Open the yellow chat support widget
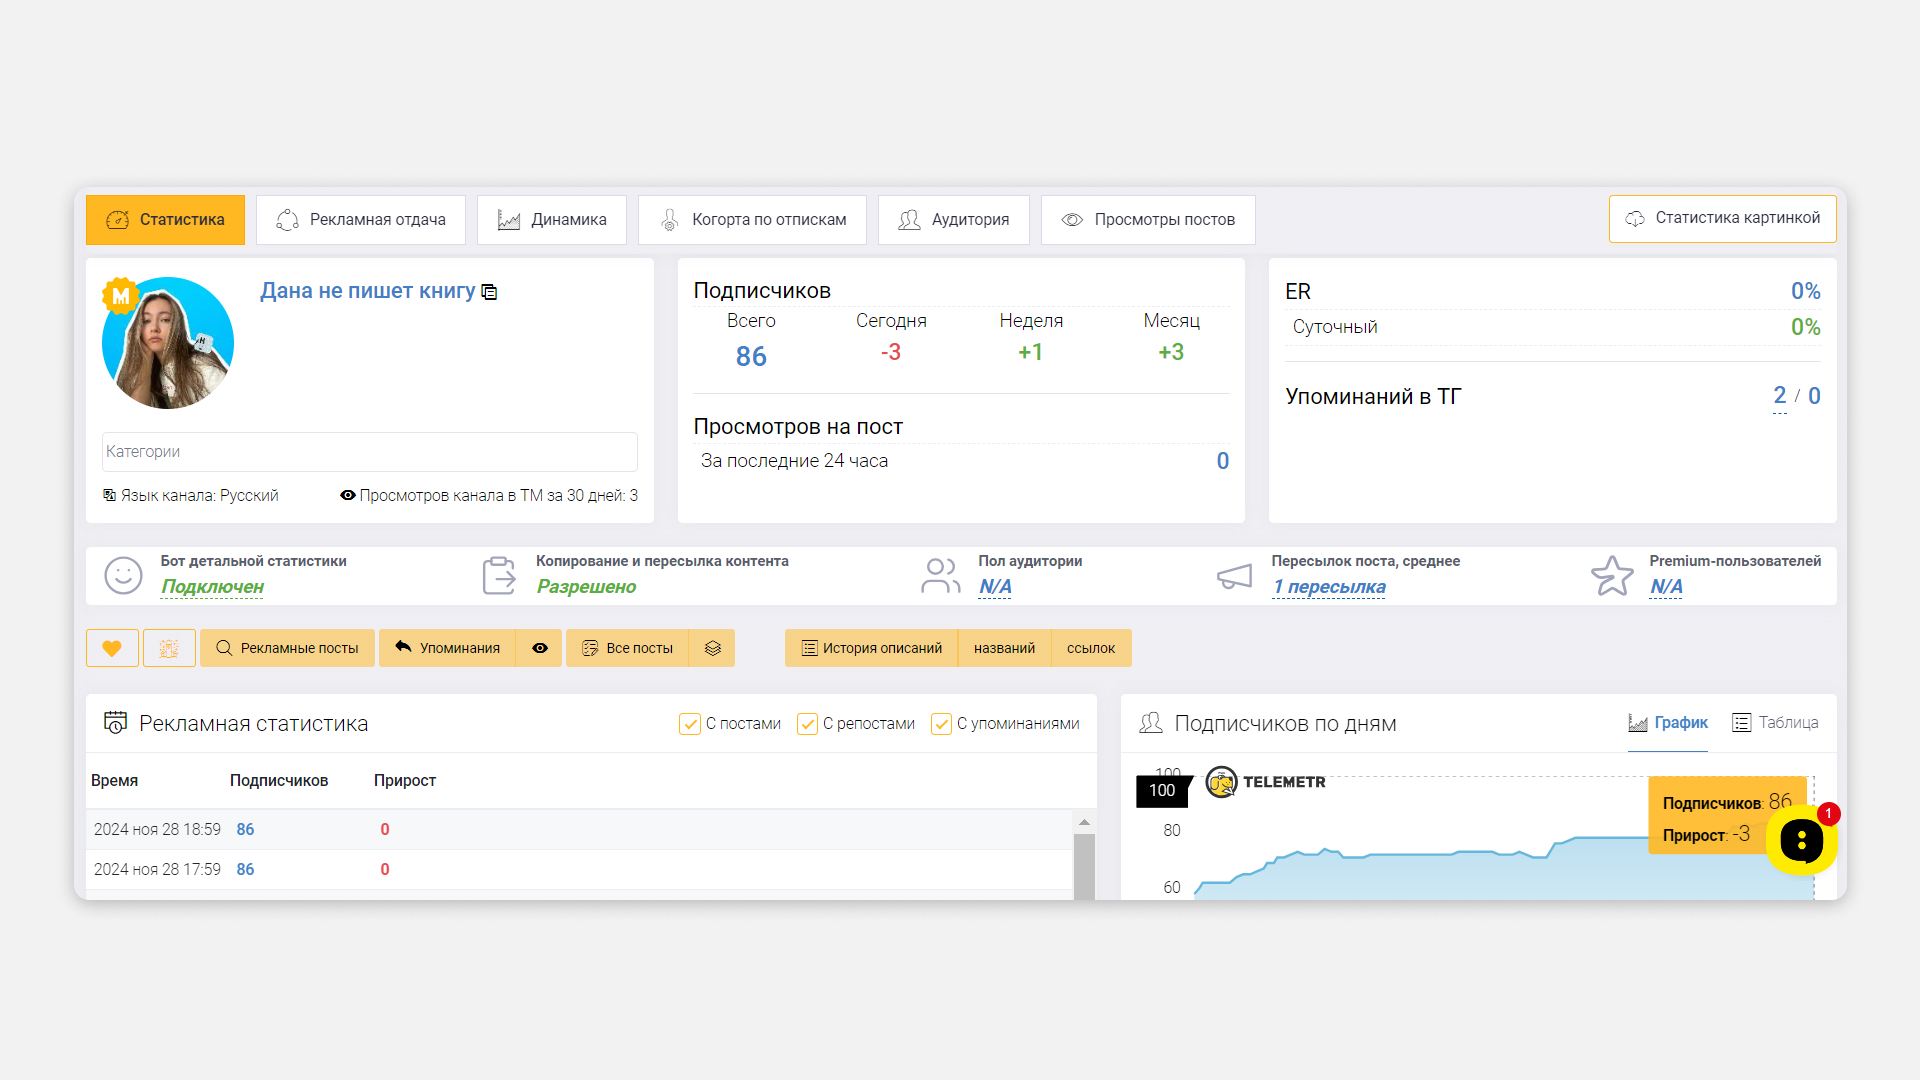Screen dimensions: 1920x1080 [1801, 841]
